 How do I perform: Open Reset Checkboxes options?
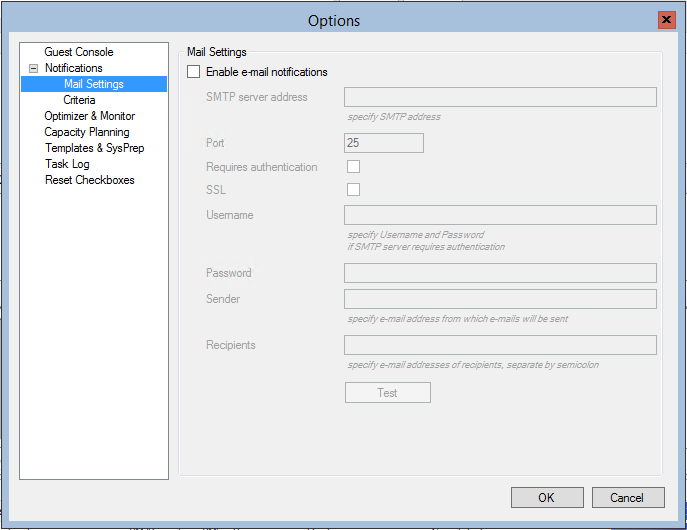[x=89, y=180]
